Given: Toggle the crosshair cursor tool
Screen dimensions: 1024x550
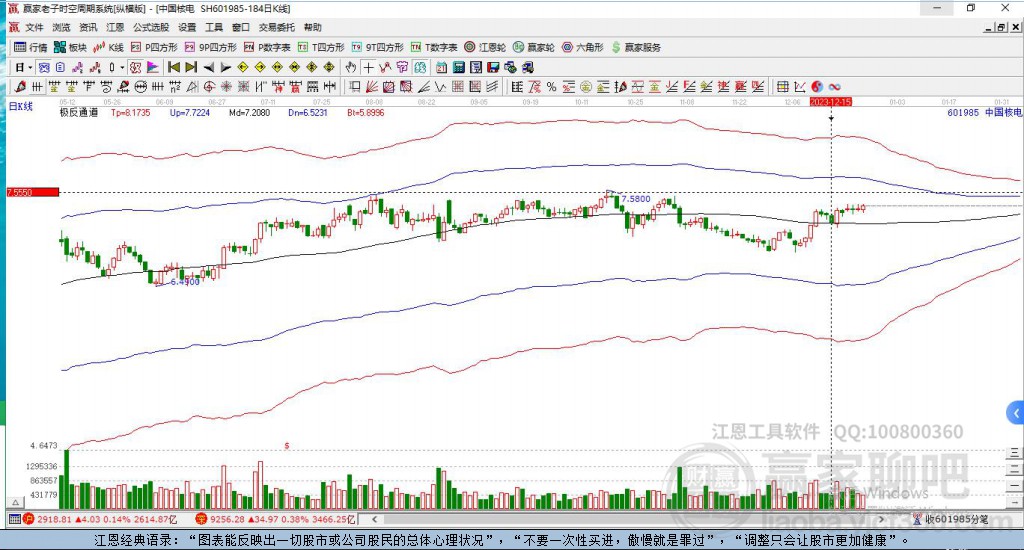Looking at the screenshot, I should click(x=368, y=67).
